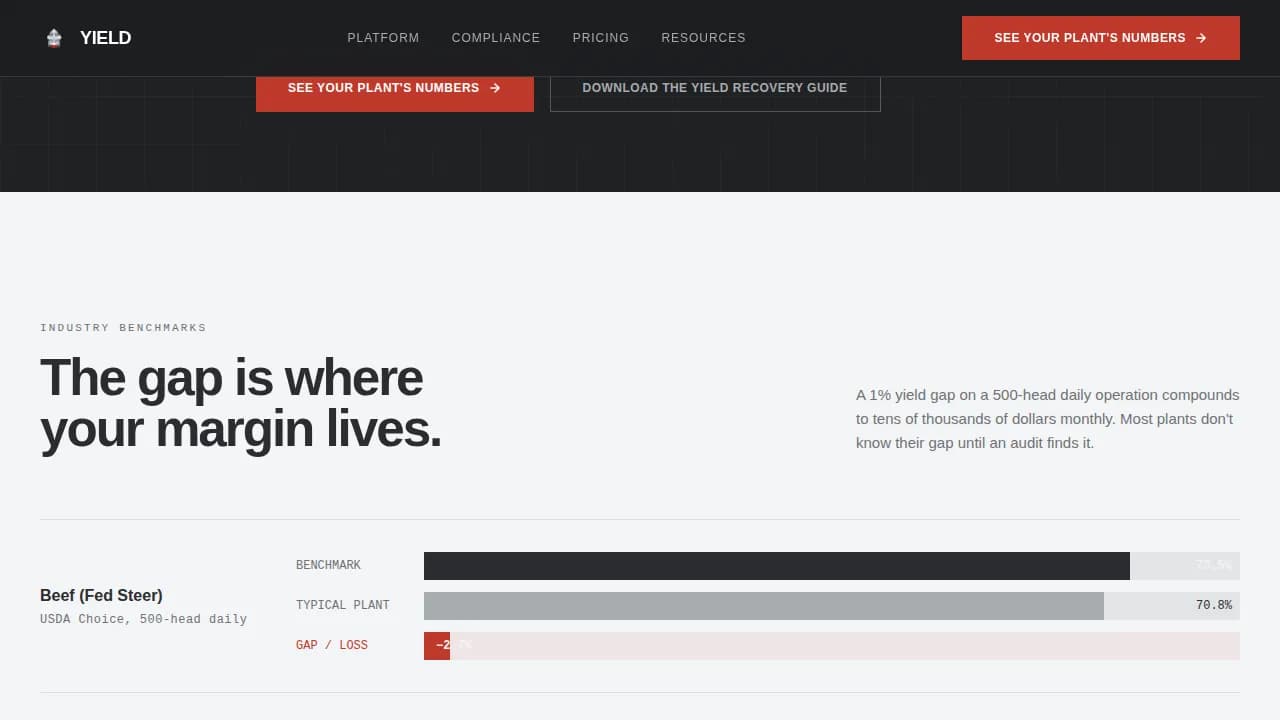The height and width of the screenshot is (720, 1280).
Task: Click the Beef (Fed Steer) row title
Action: click(101, 595)
